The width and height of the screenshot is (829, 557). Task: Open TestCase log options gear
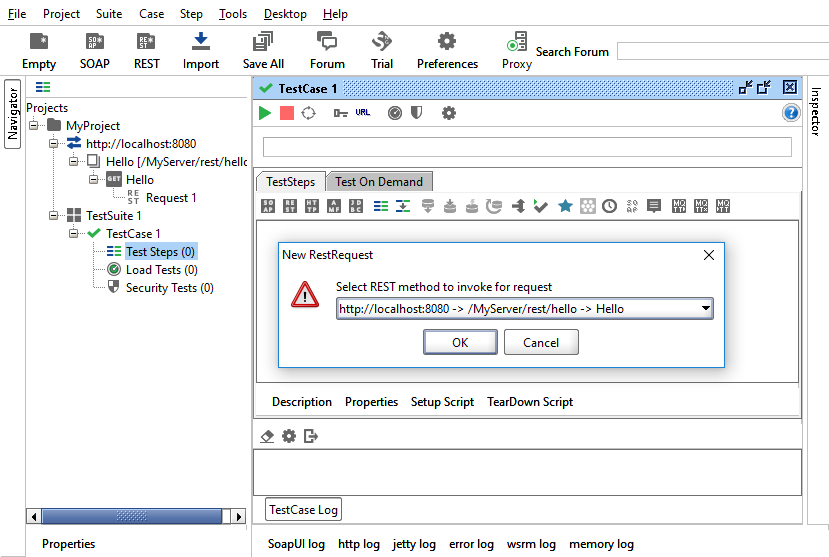click(x=289, y=436)
